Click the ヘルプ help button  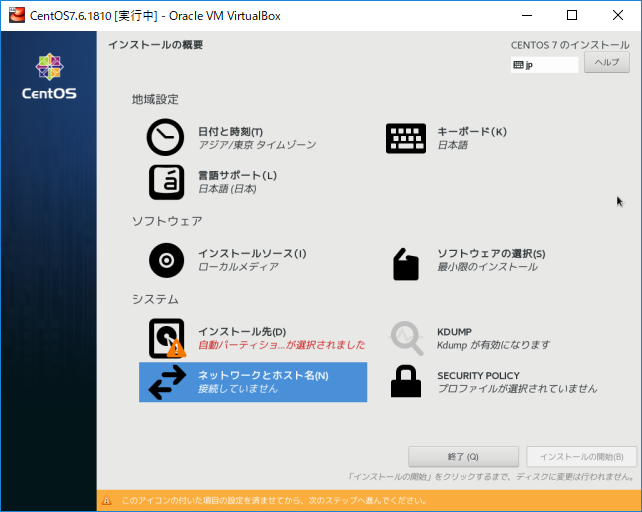pyautogui.click(x=607, y=62)
